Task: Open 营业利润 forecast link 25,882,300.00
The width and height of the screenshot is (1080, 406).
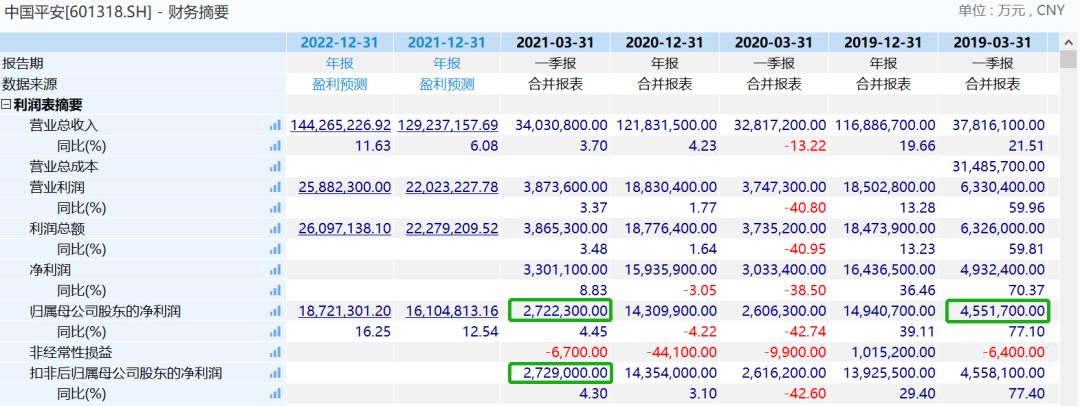Action: (345, 187)
